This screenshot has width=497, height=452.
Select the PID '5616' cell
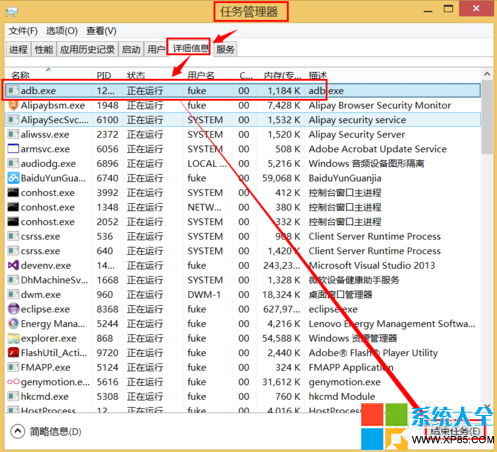(x=107, y=382)
